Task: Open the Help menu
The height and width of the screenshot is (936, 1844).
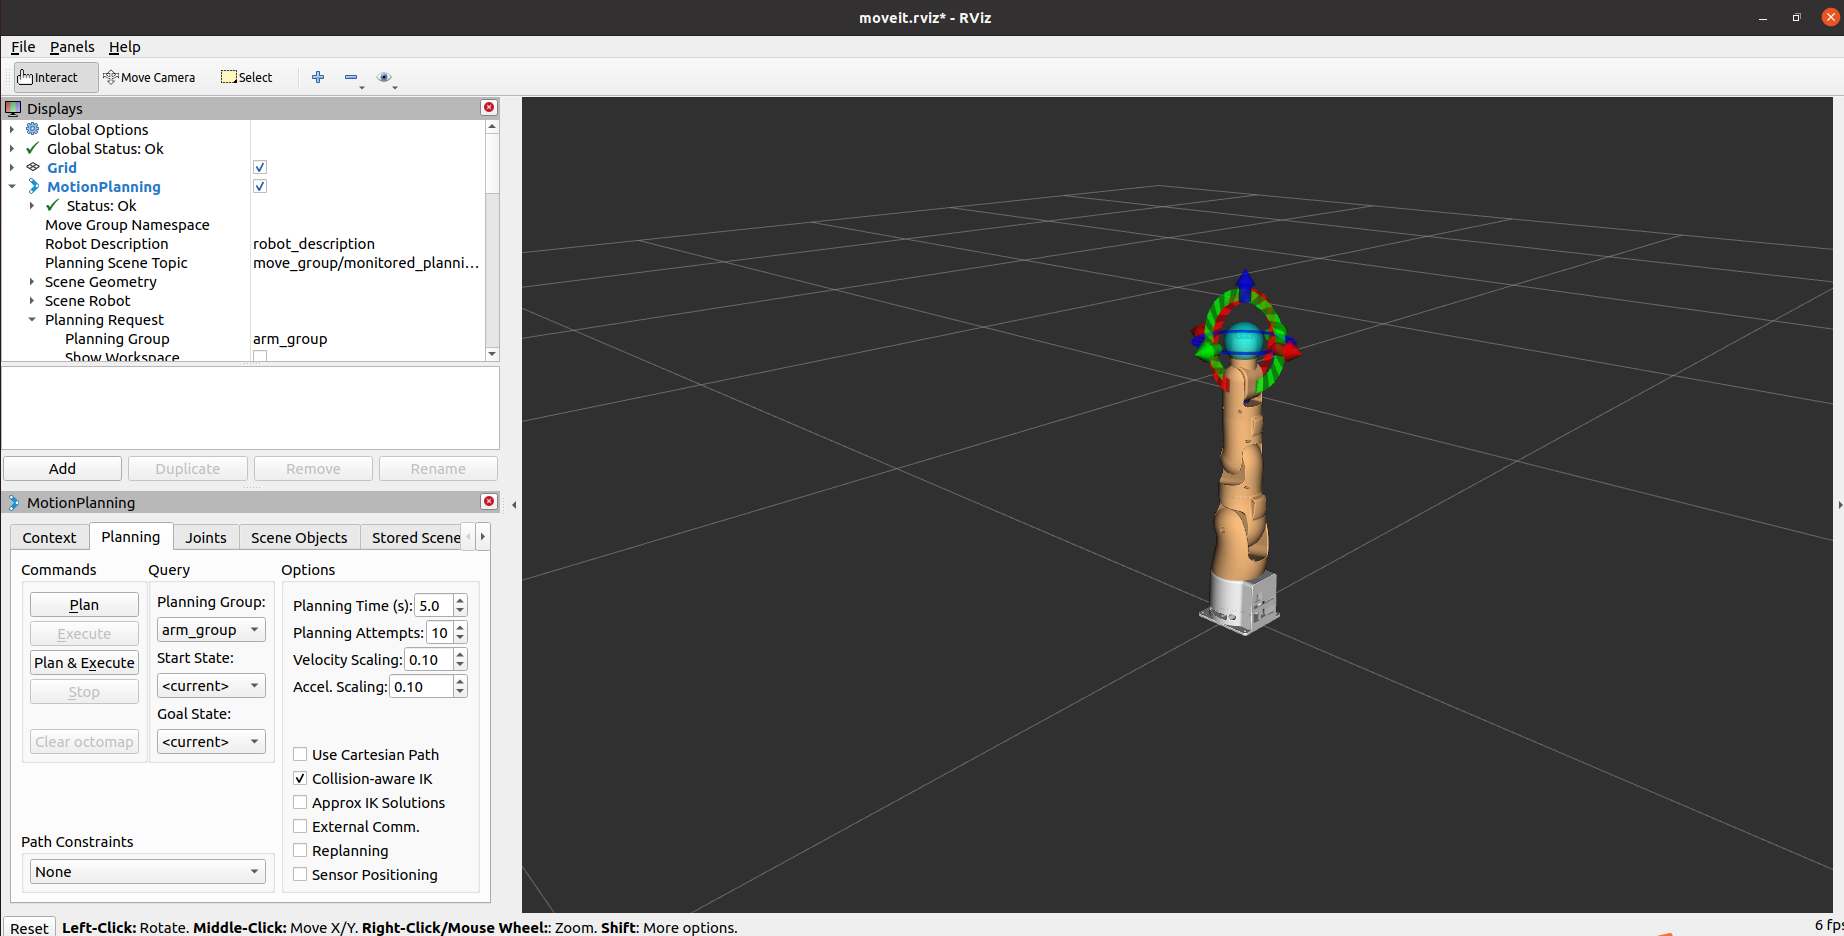Action: [x=125, y=47]
